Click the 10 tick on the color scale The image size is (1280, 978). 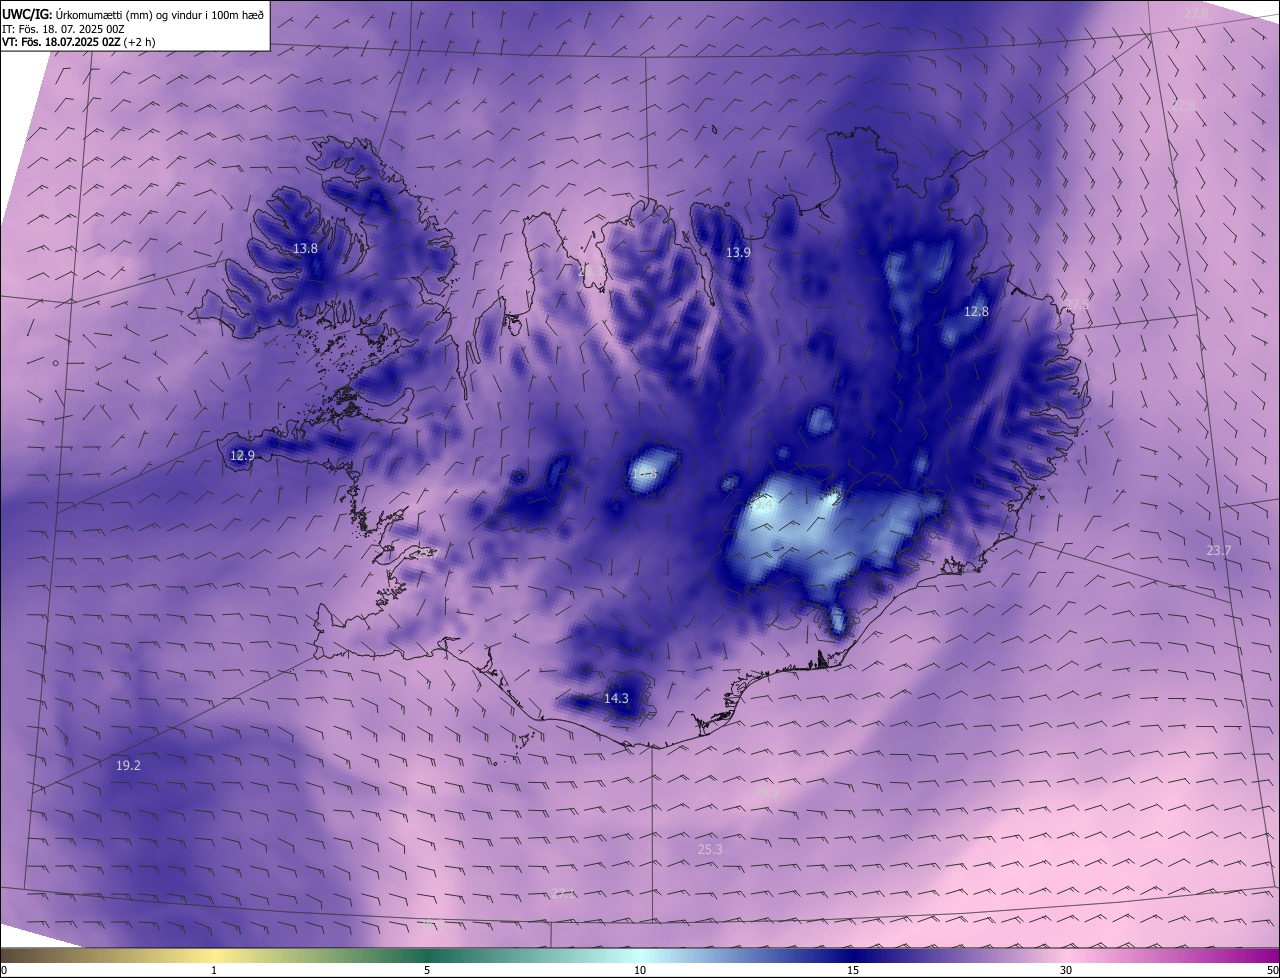(x=640, y=970)
